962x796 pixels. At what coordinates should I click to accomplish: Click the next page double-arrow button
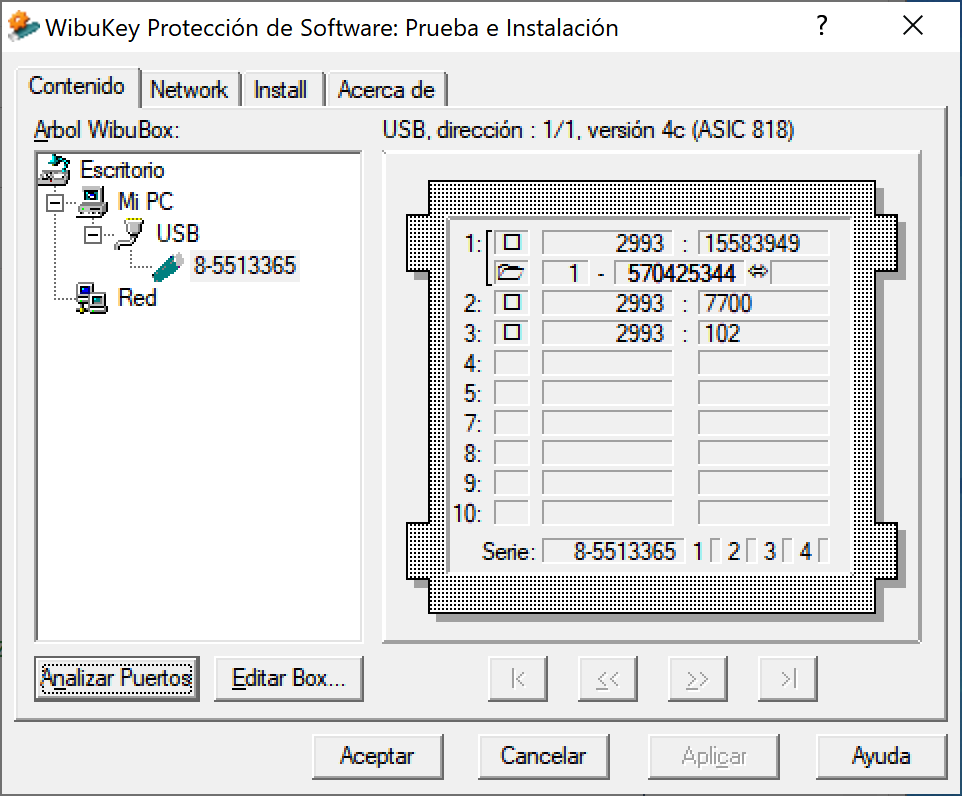pyautogui.click(x=698, y=678)
